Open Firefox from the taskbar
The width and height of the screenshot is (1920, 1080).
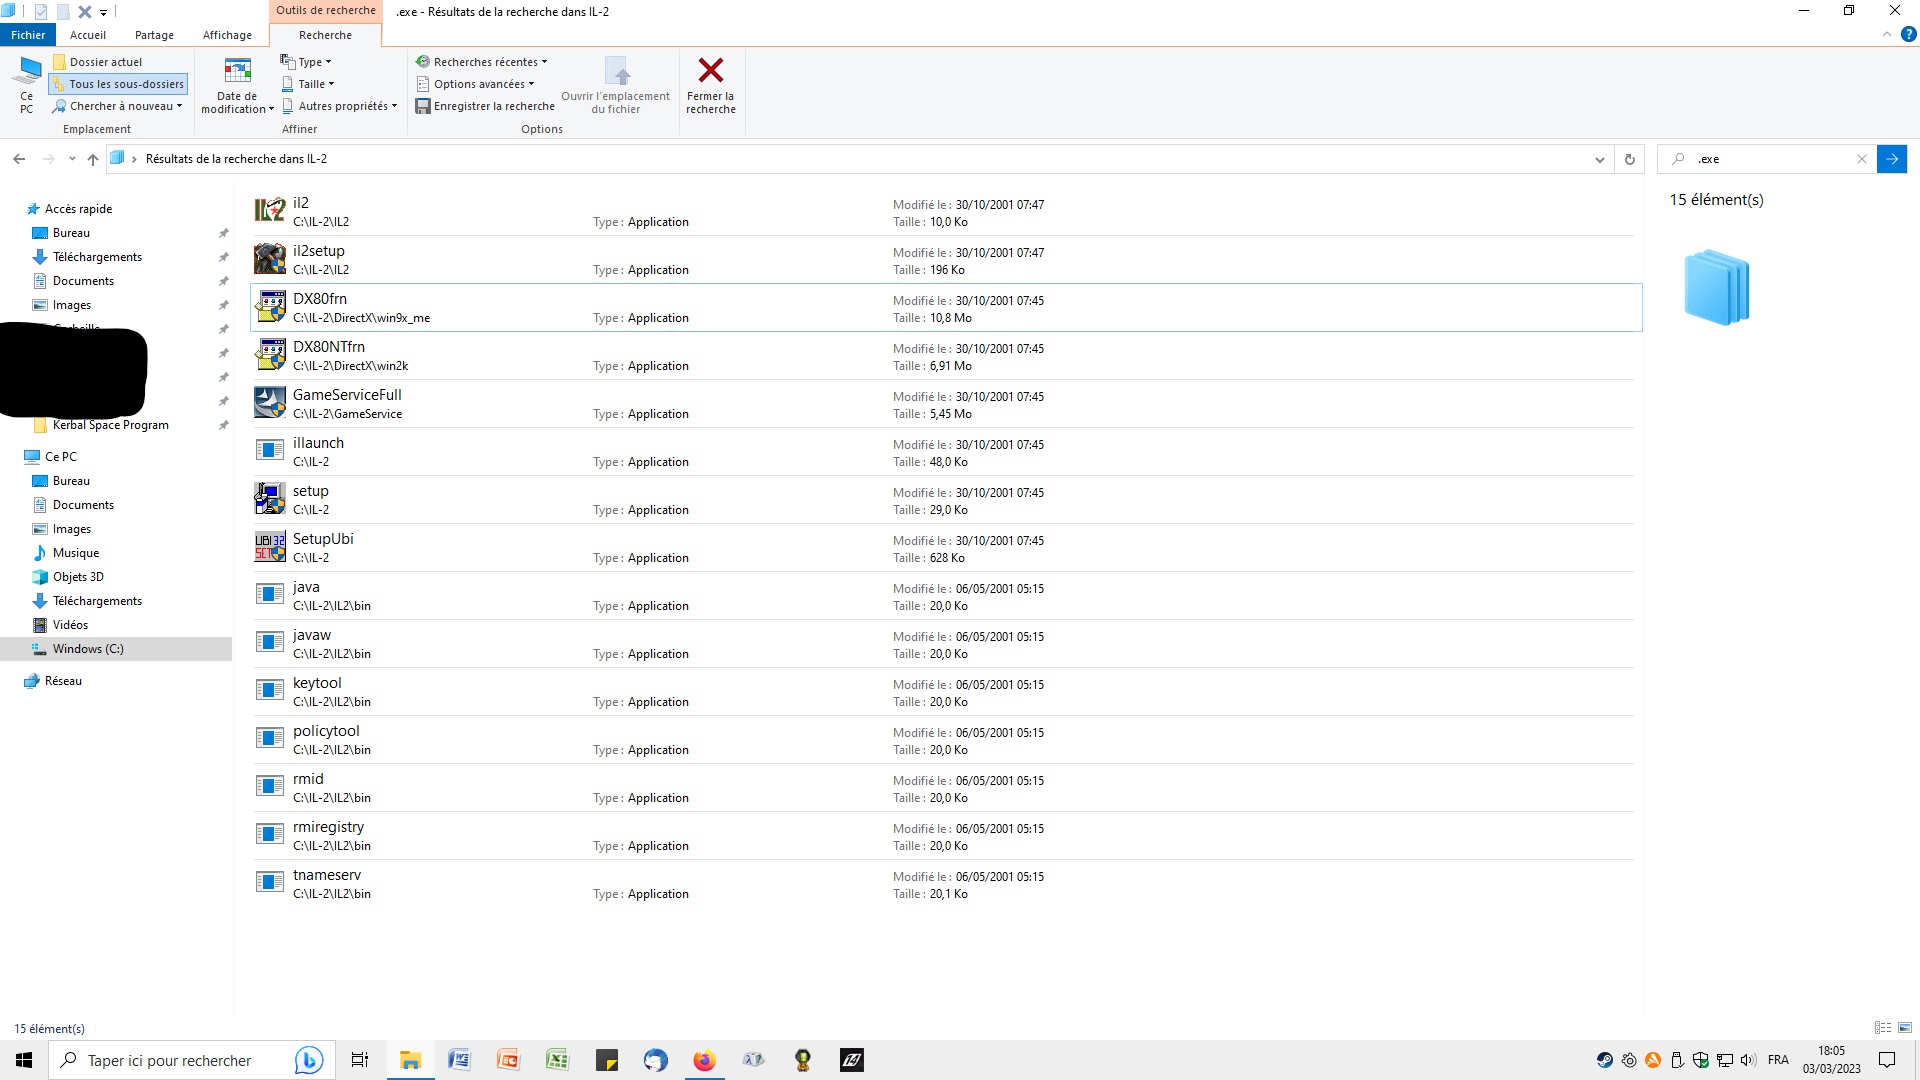pos(704,1060)
